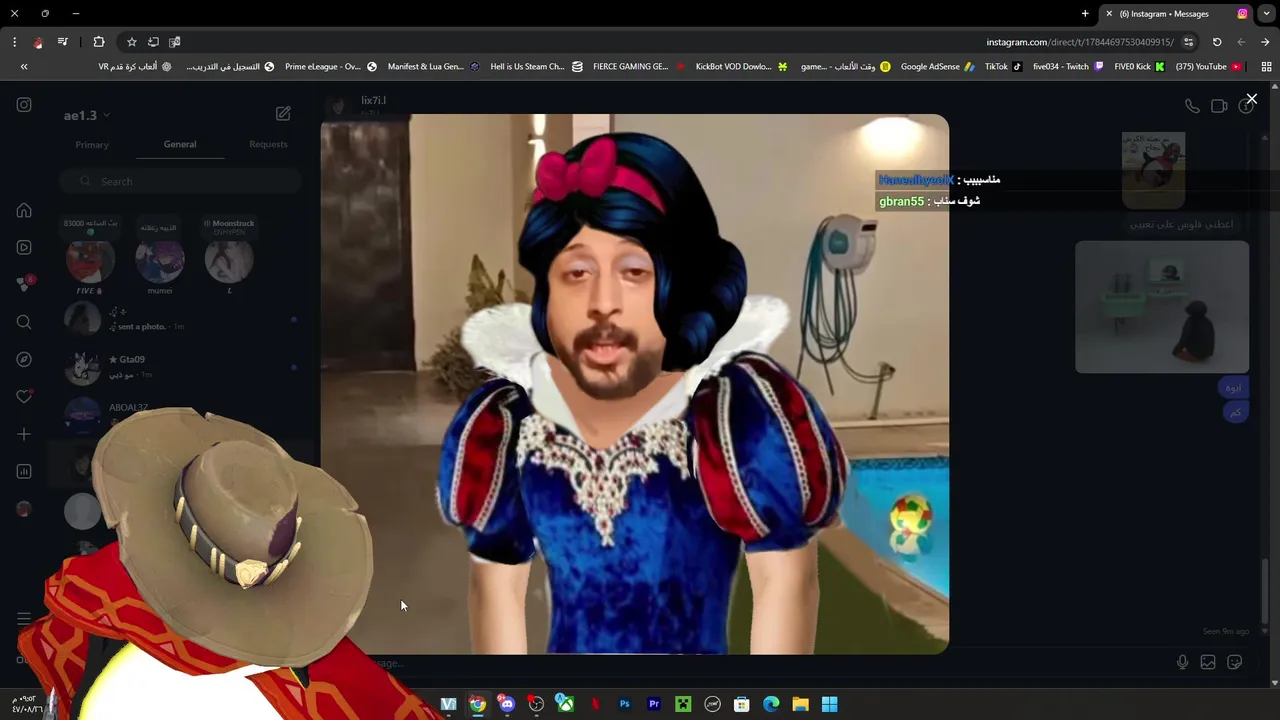The image size is (1280, 720).
Task: Open Photoshop from the taskbar
Action: [624, 704]
